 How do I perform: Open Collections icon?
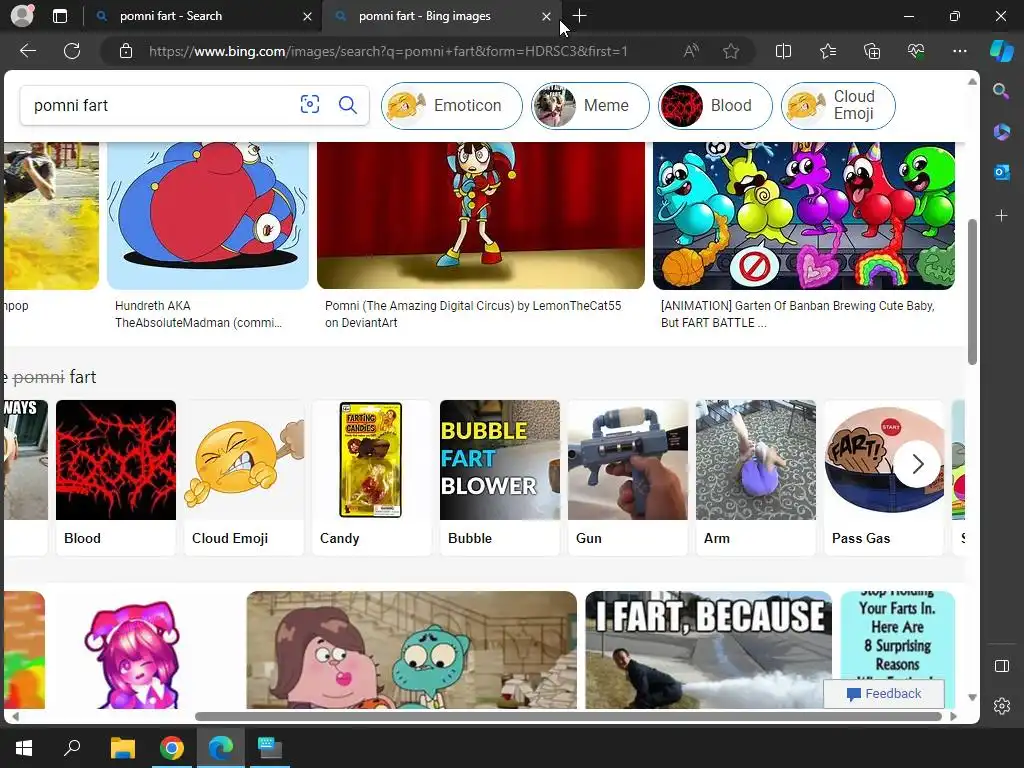(x=872, y=51)
